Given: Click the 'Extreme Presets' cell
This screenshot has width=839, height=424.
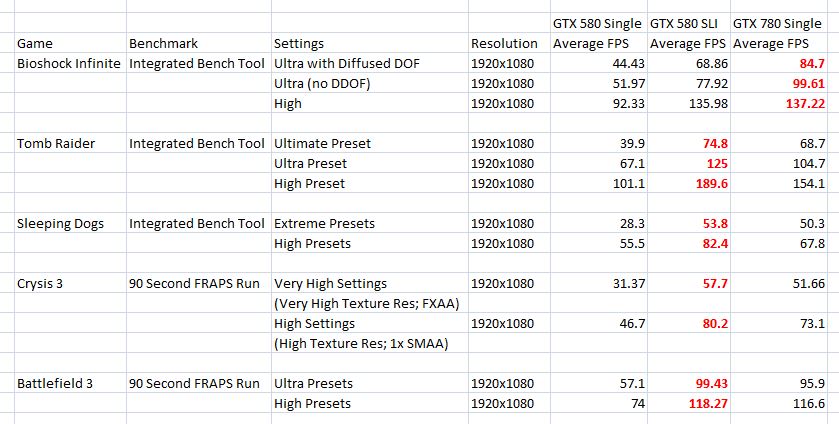Looking at the screenshot, I should (370, 223).
